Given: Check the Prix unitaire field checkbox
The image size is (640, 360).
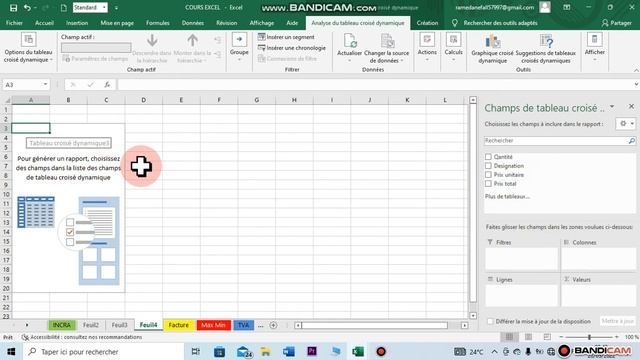Looking at the screenshot, I should 488,175.
